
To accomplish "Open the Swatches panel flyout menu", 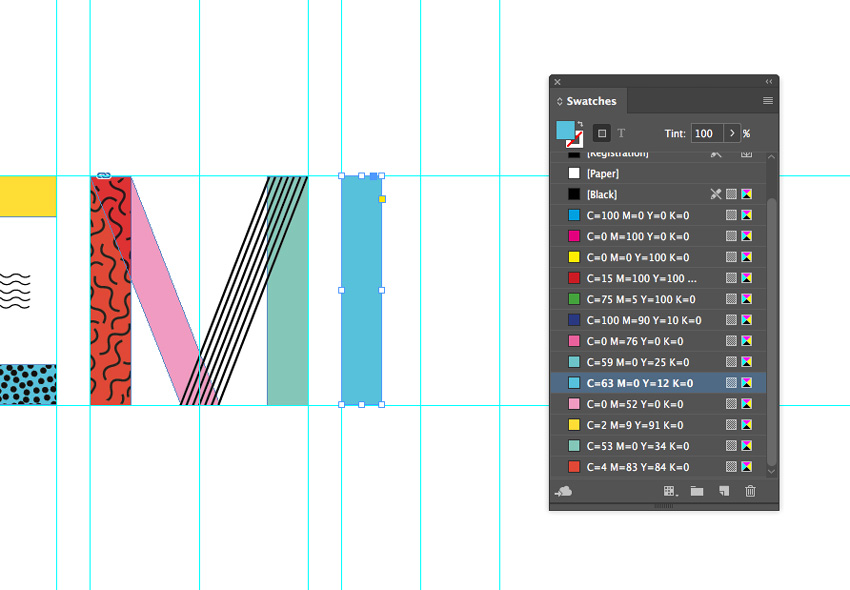I will pos(768,101).
